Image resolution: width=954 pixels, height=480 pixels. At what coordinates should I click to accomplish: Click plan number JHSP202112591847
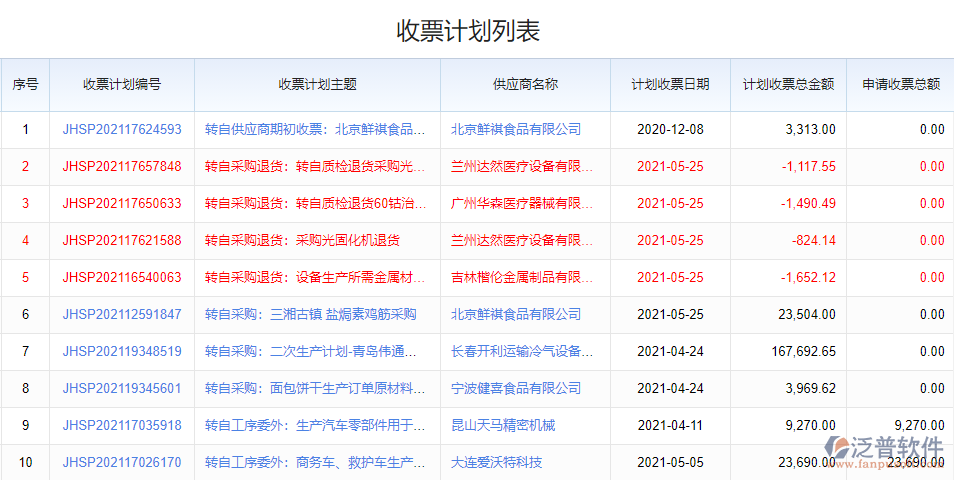pyautogui.click(x=122, y=314)
